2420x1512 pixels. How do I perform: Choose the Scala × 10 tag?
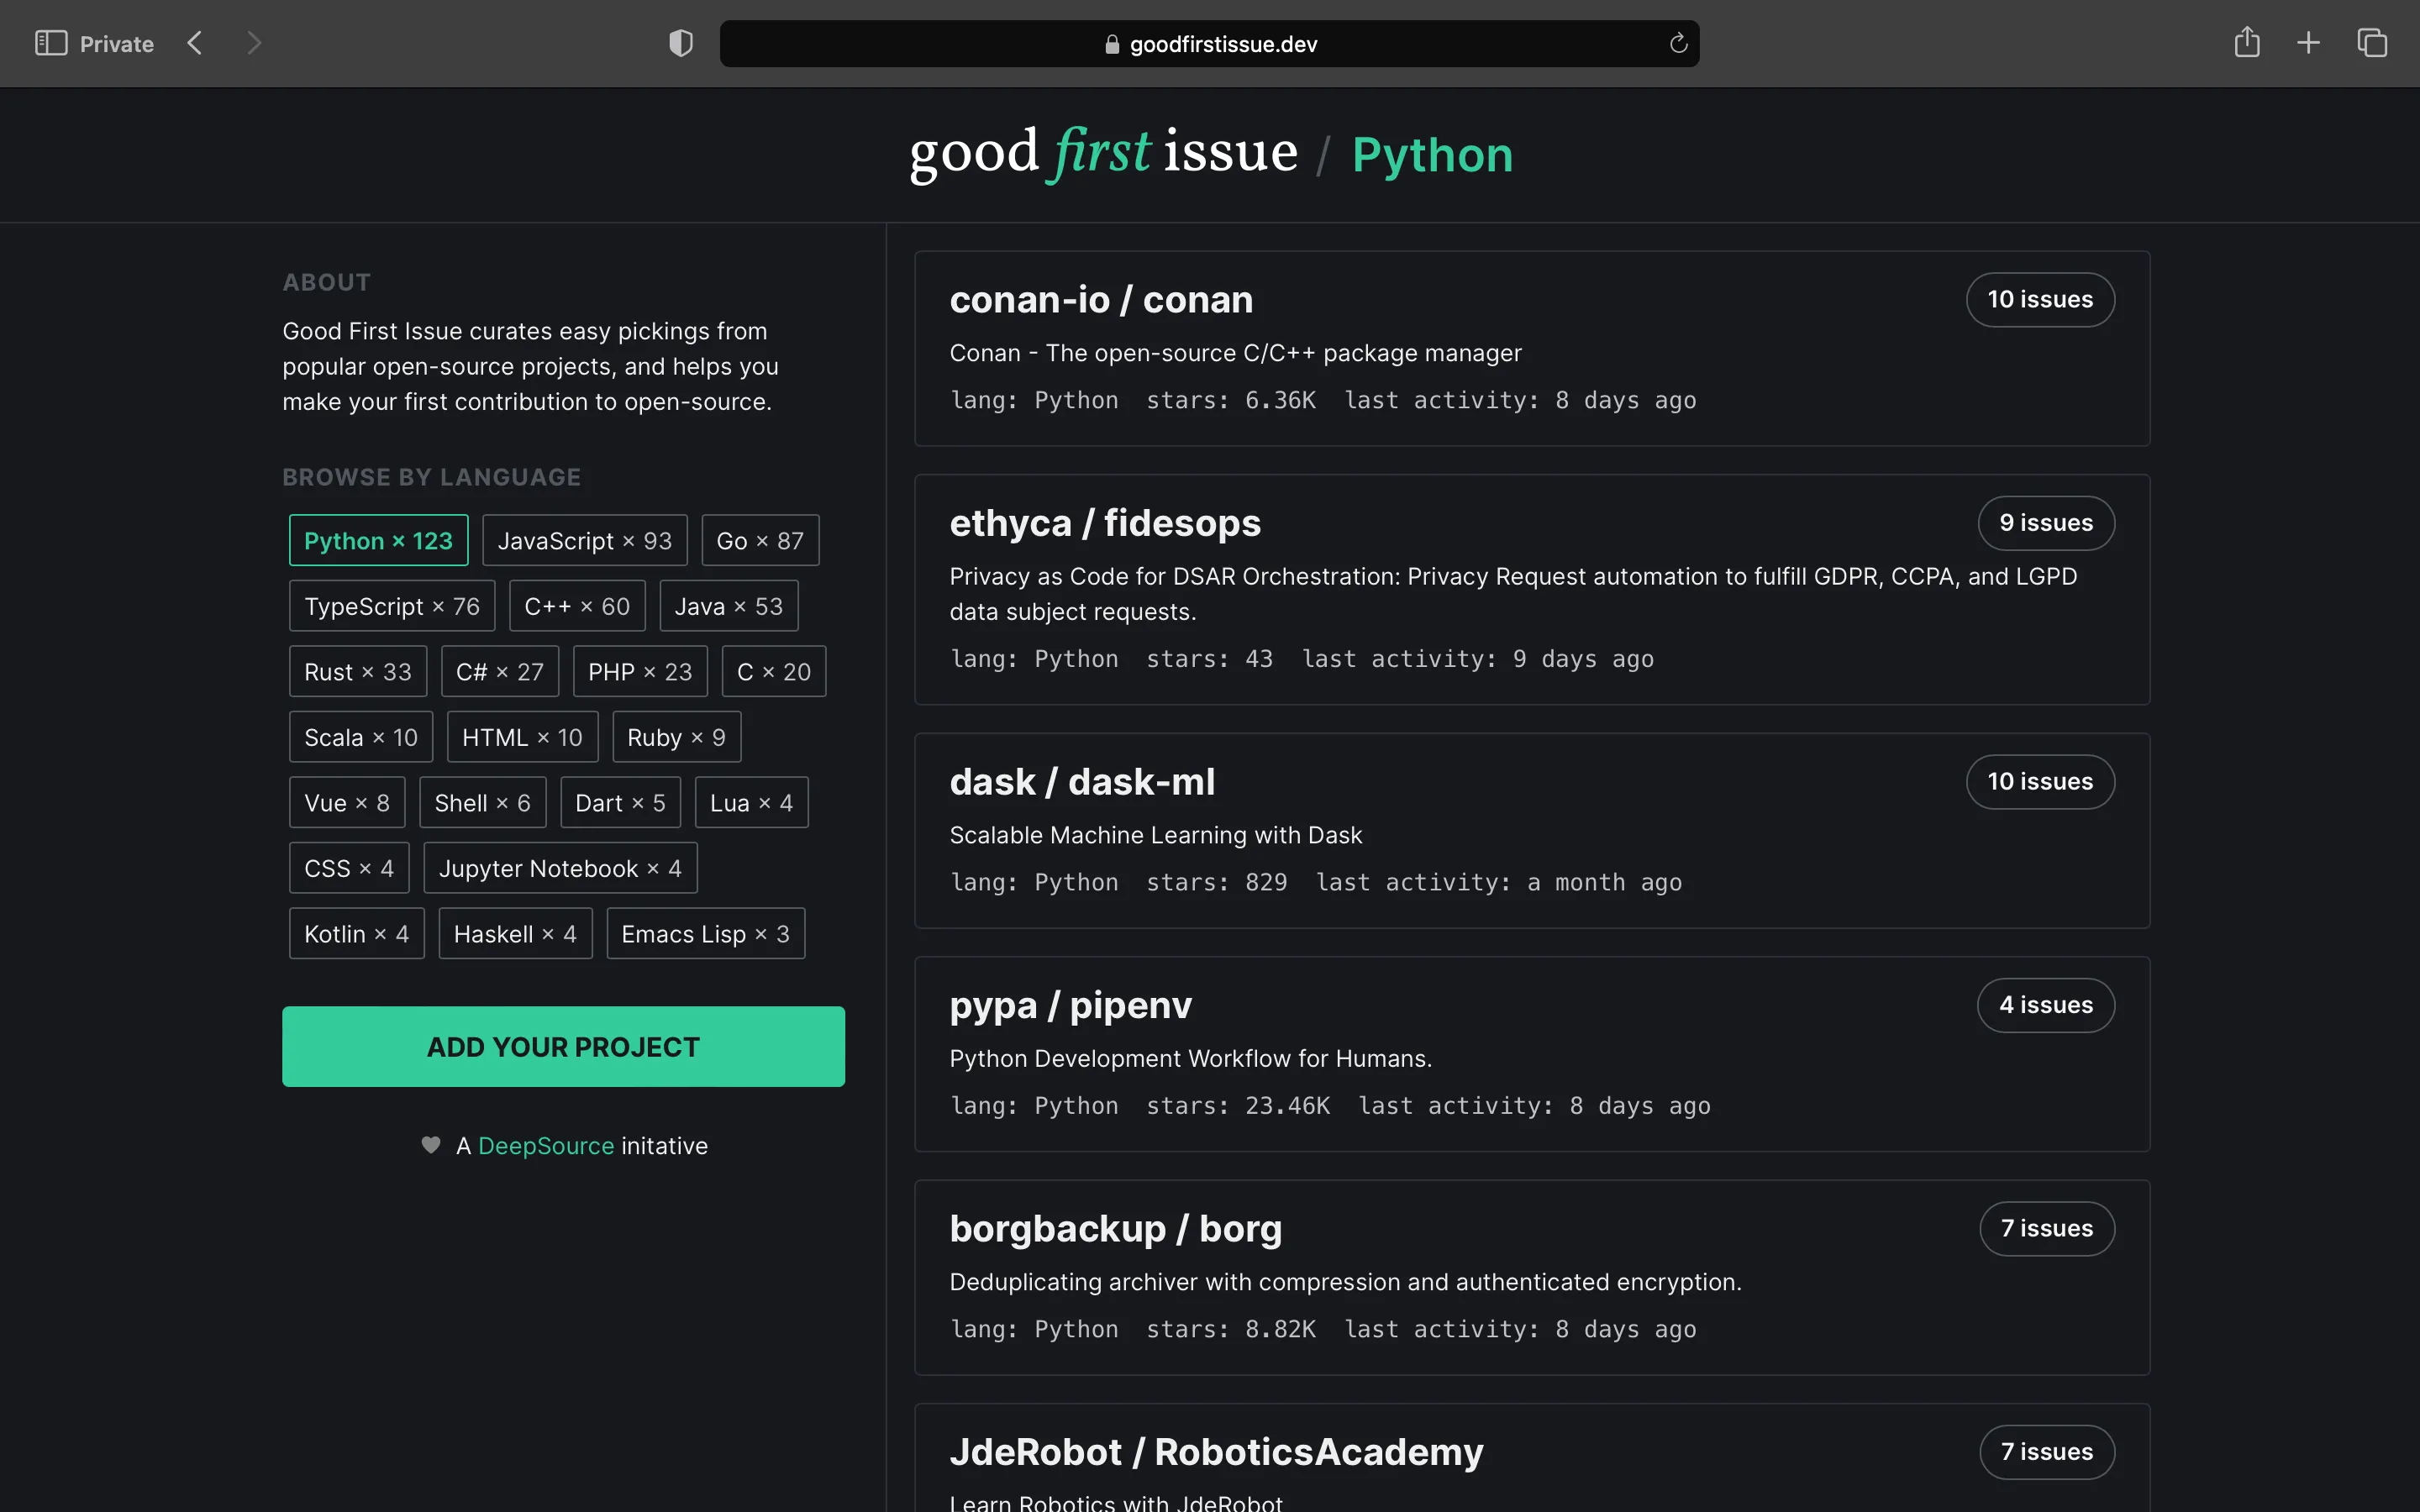click(361, 737)
